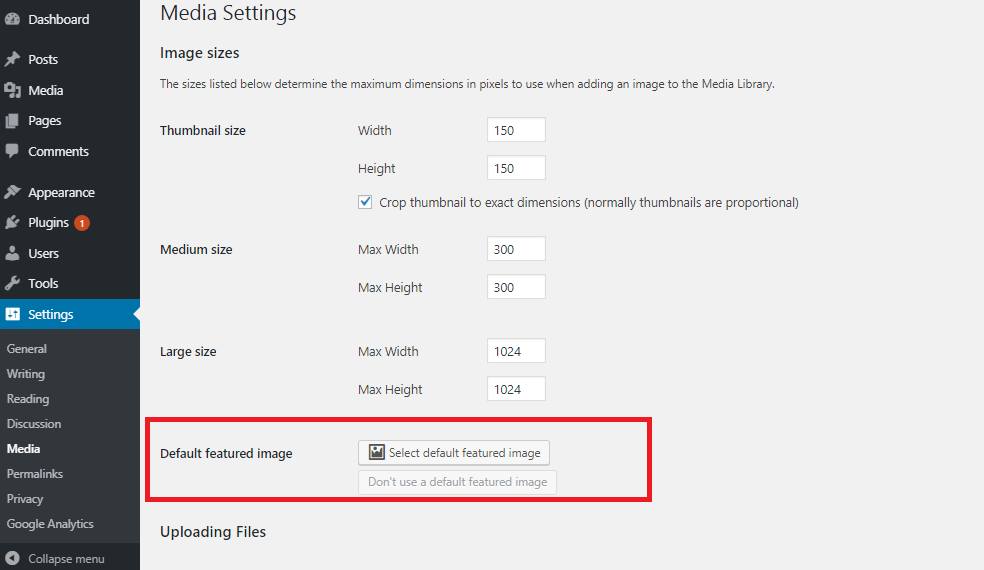Click the Media sidebar icon
Image resolution: width=984 pixels, height=570 pixels.
coord(12,90)
